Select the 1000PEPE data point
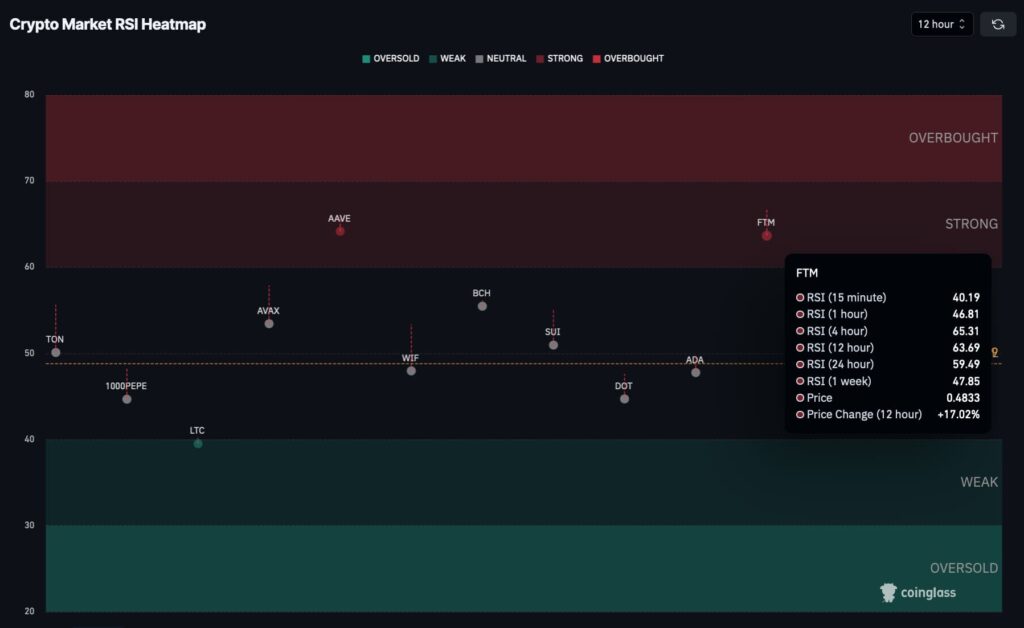 127,399
